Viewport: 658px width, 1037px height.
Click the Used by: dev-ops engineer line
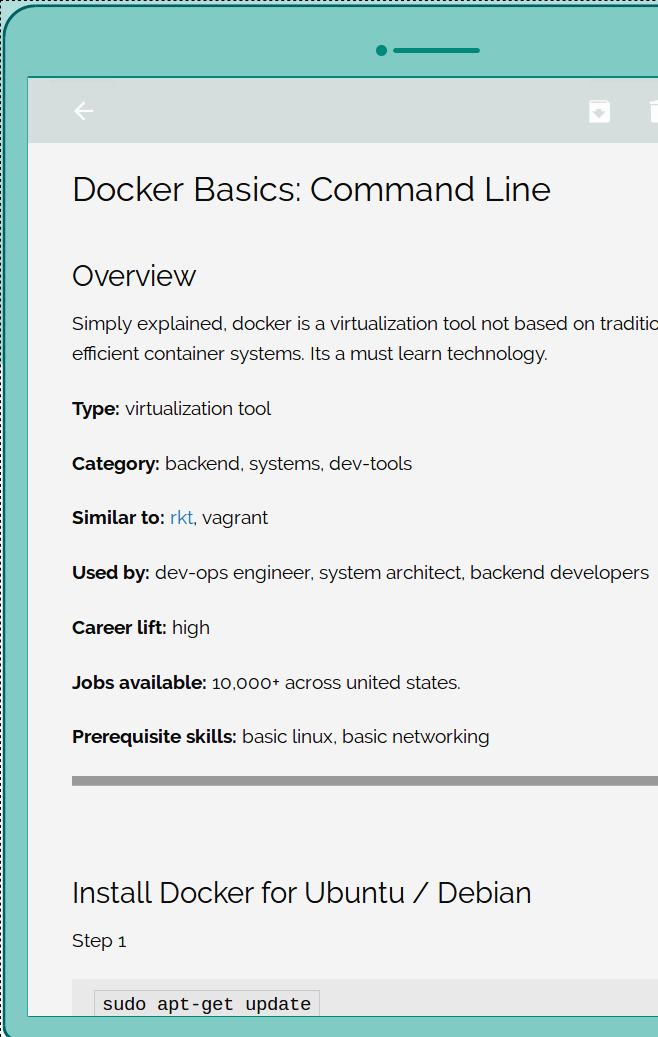point(360,573)
